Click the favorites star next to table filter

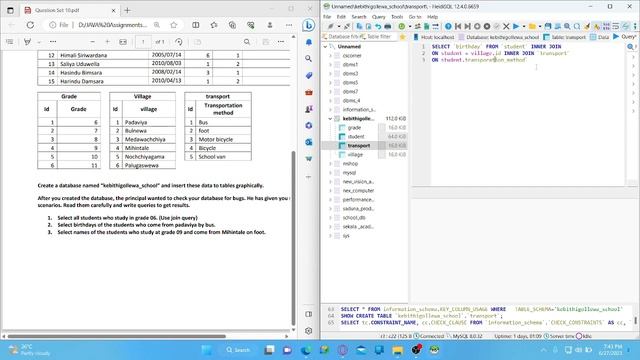402,37
